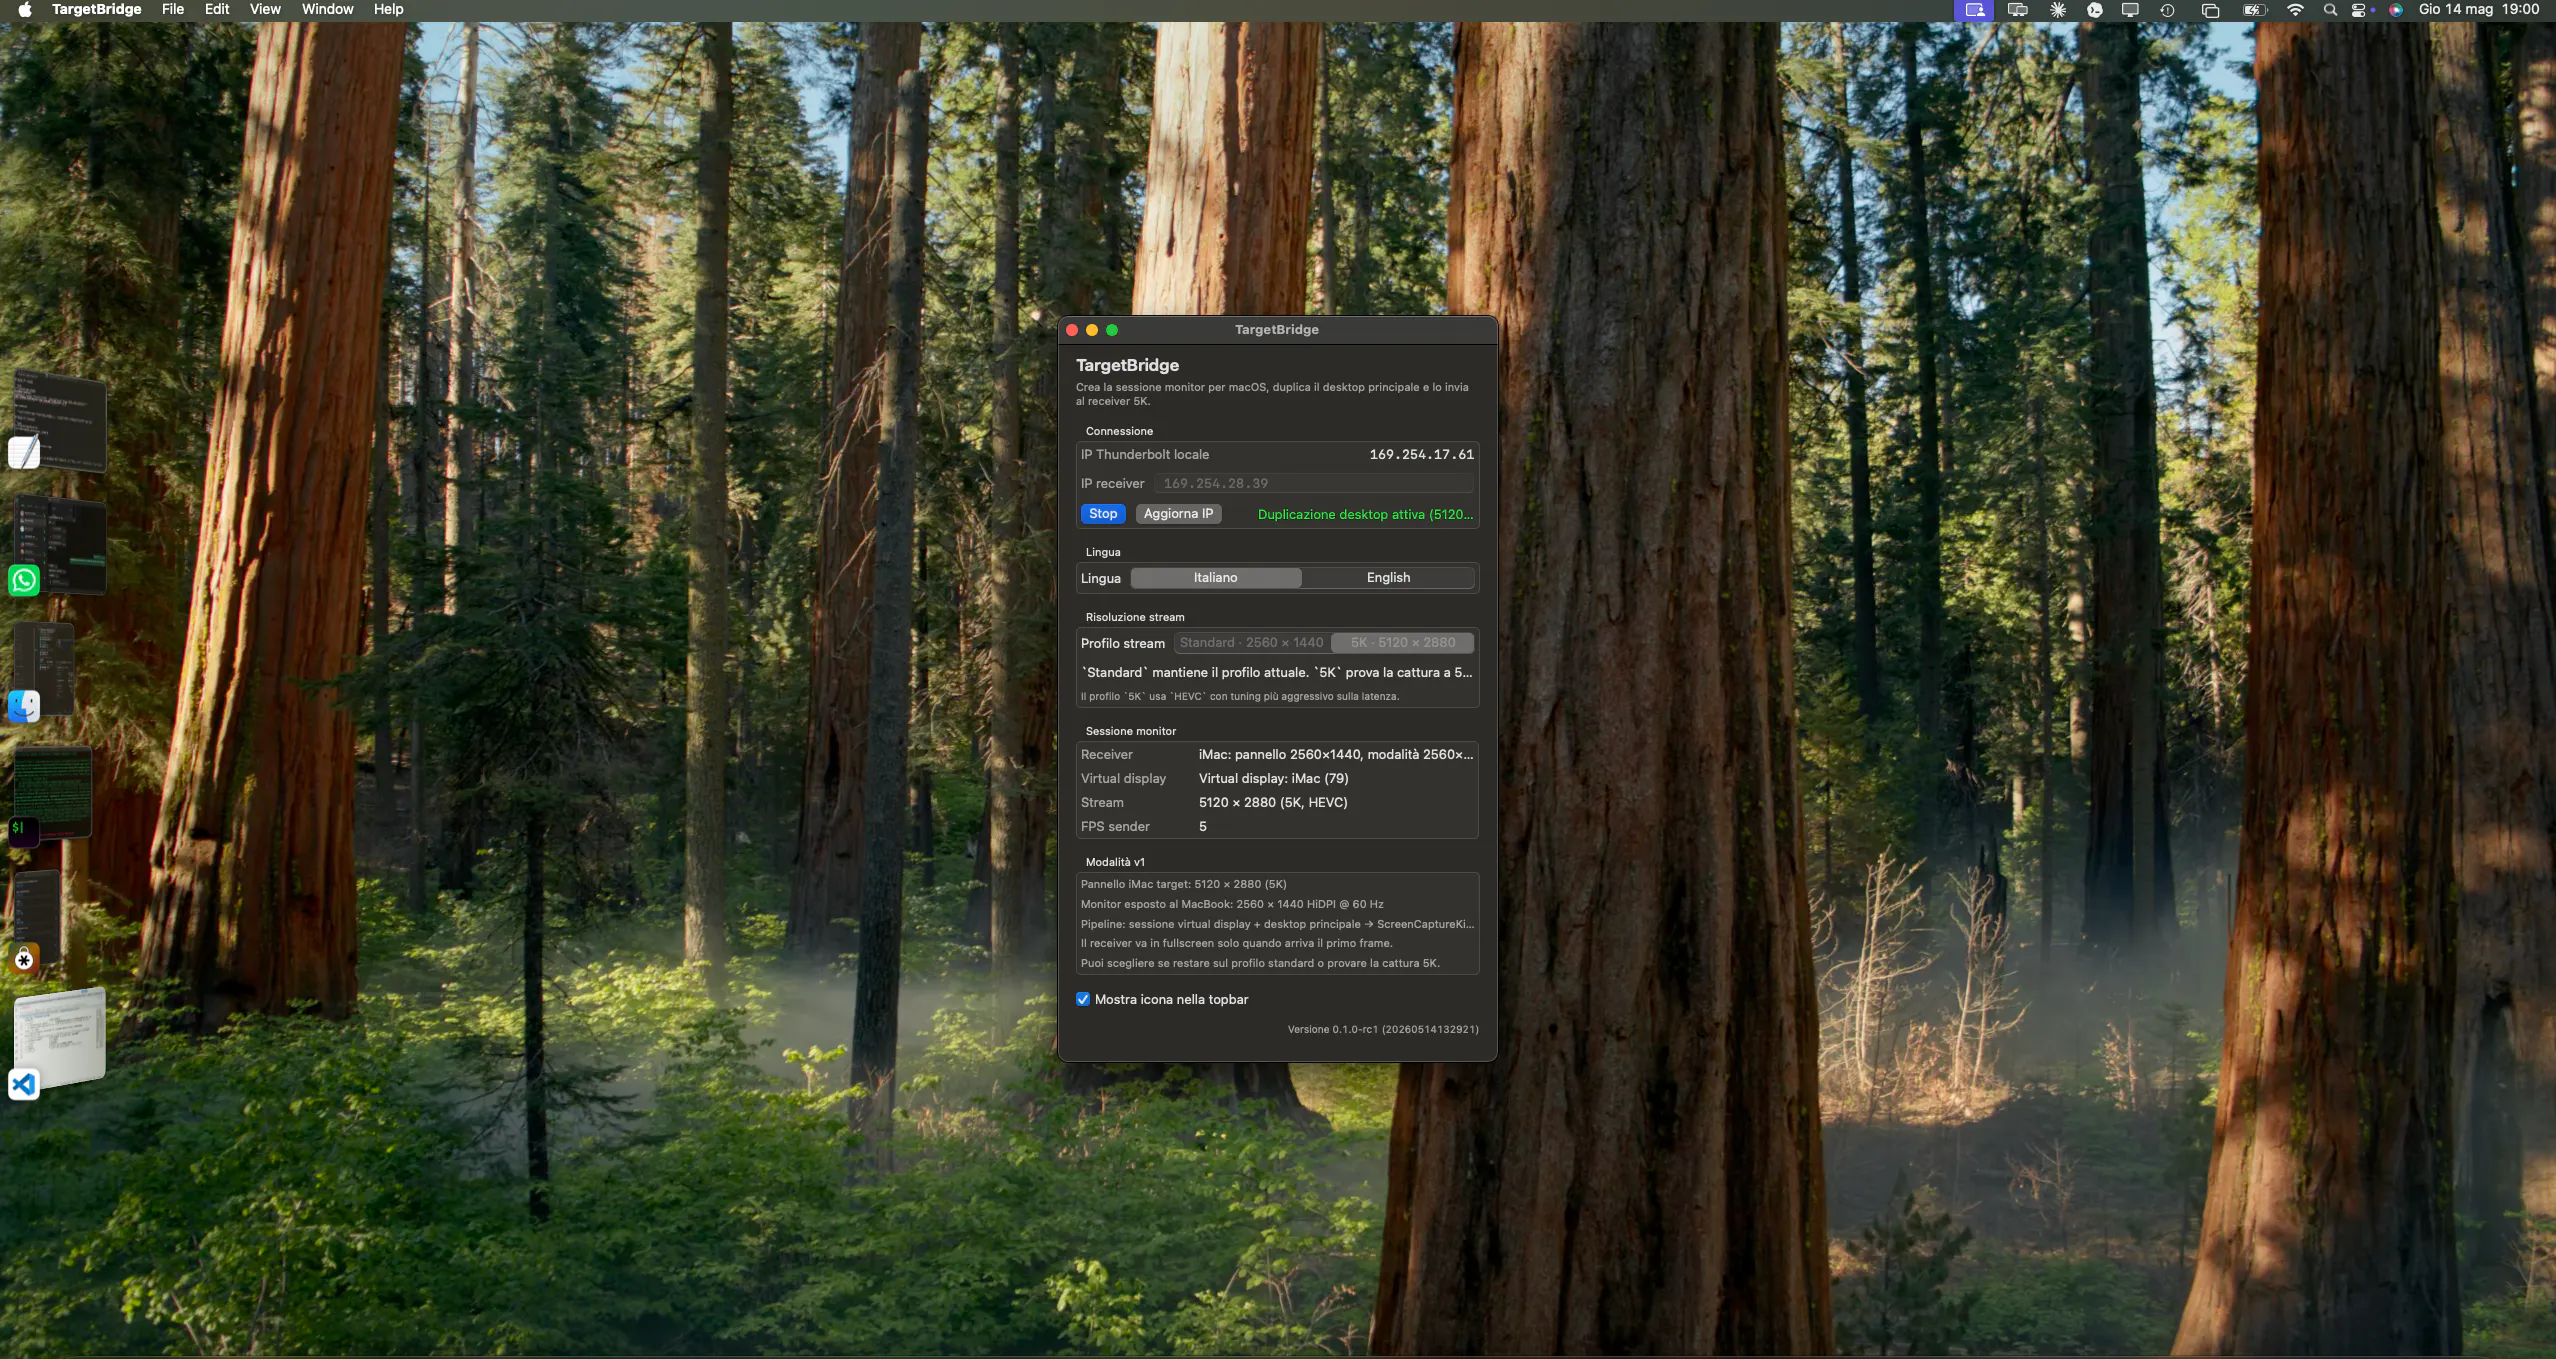
Task: Choose the 5K 5120 × 2880 stream profile
Action: pos(1402,642)
